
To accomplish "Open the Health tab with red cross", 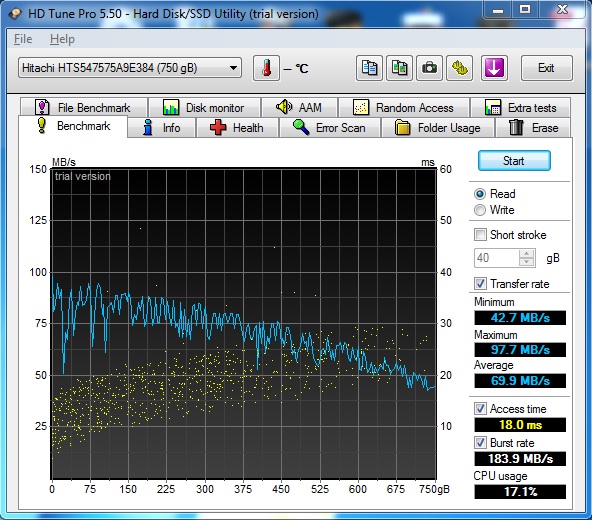I will click(237, 128).
